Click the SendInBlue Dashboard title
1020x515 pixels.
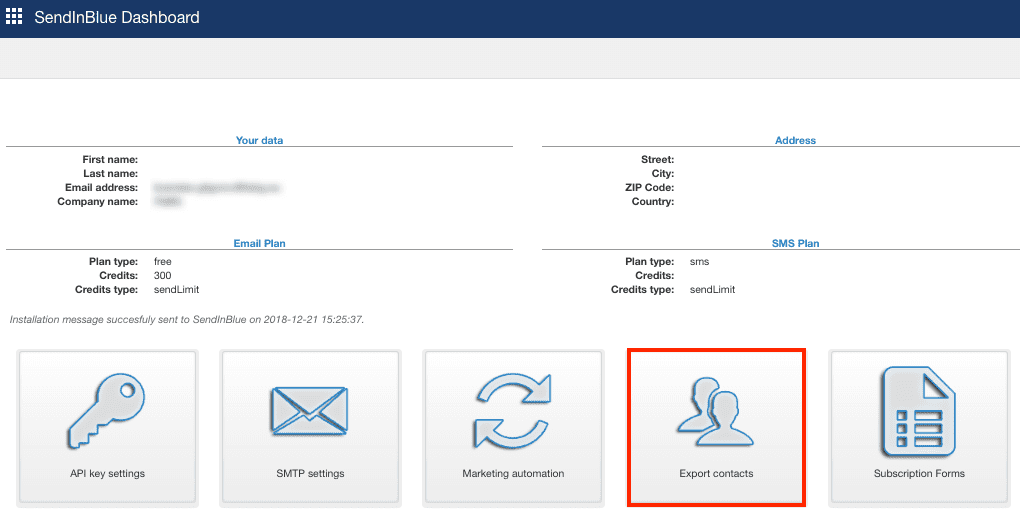coord(117,18)
